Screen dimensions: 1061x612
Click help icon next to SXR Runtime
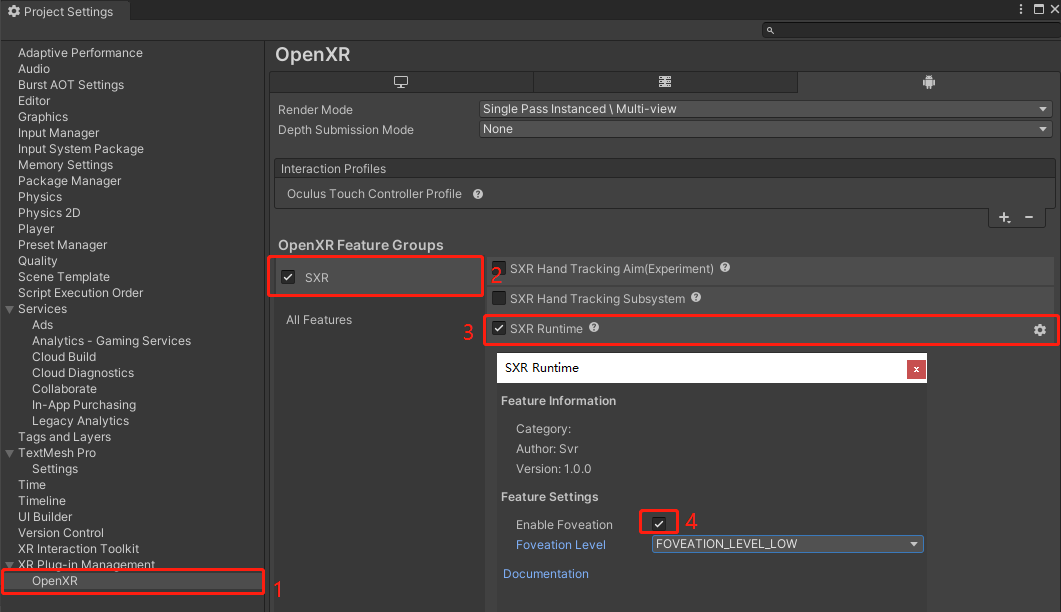click(594, 328)
